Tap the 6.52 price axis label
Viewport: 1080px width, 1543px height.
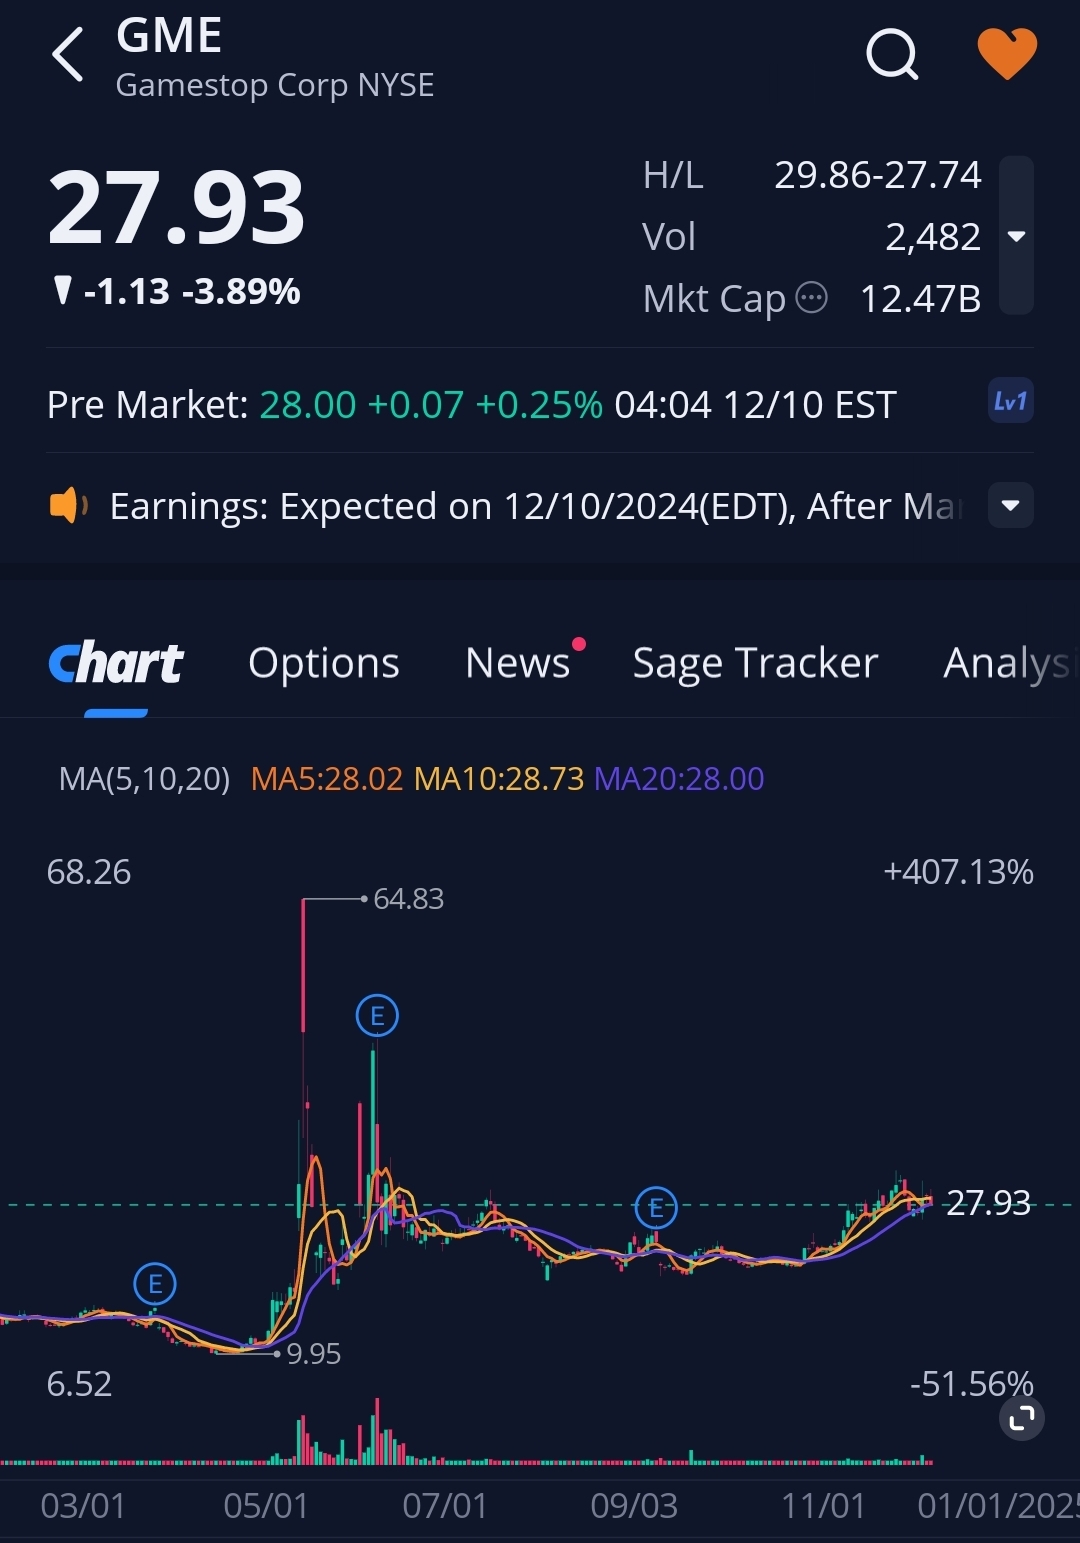click(79, 1384)
